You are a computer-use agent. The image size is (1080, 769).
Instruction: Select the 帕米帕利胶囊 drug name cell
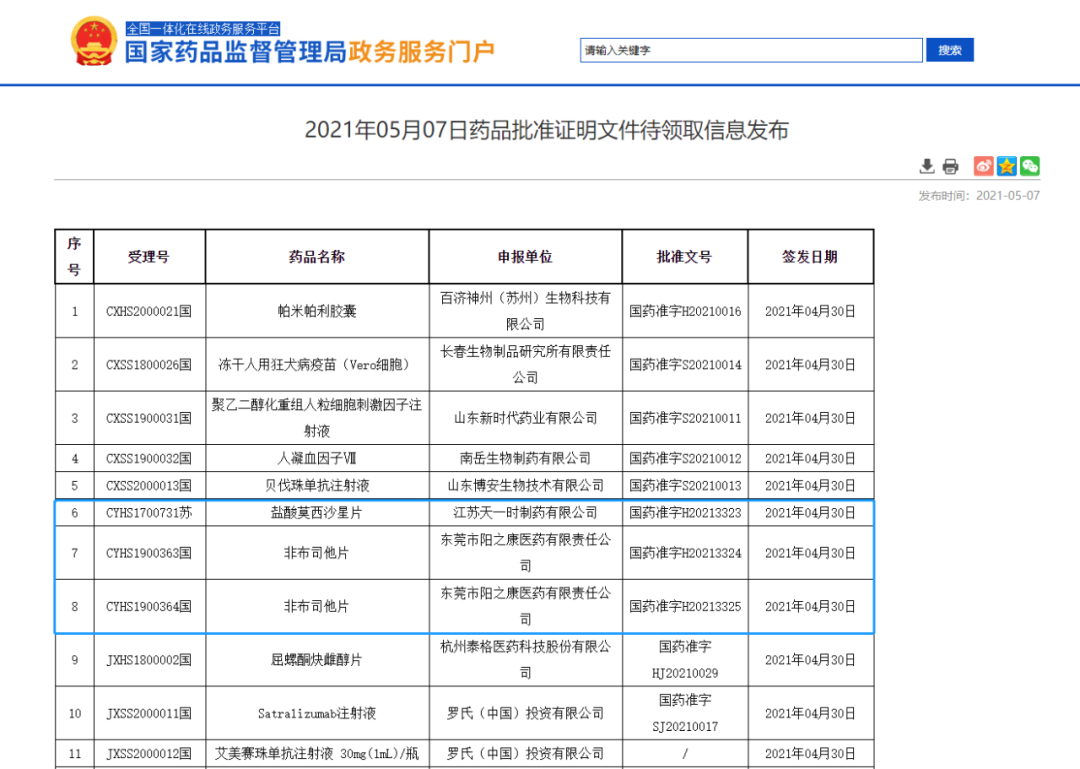click(317, 311)
